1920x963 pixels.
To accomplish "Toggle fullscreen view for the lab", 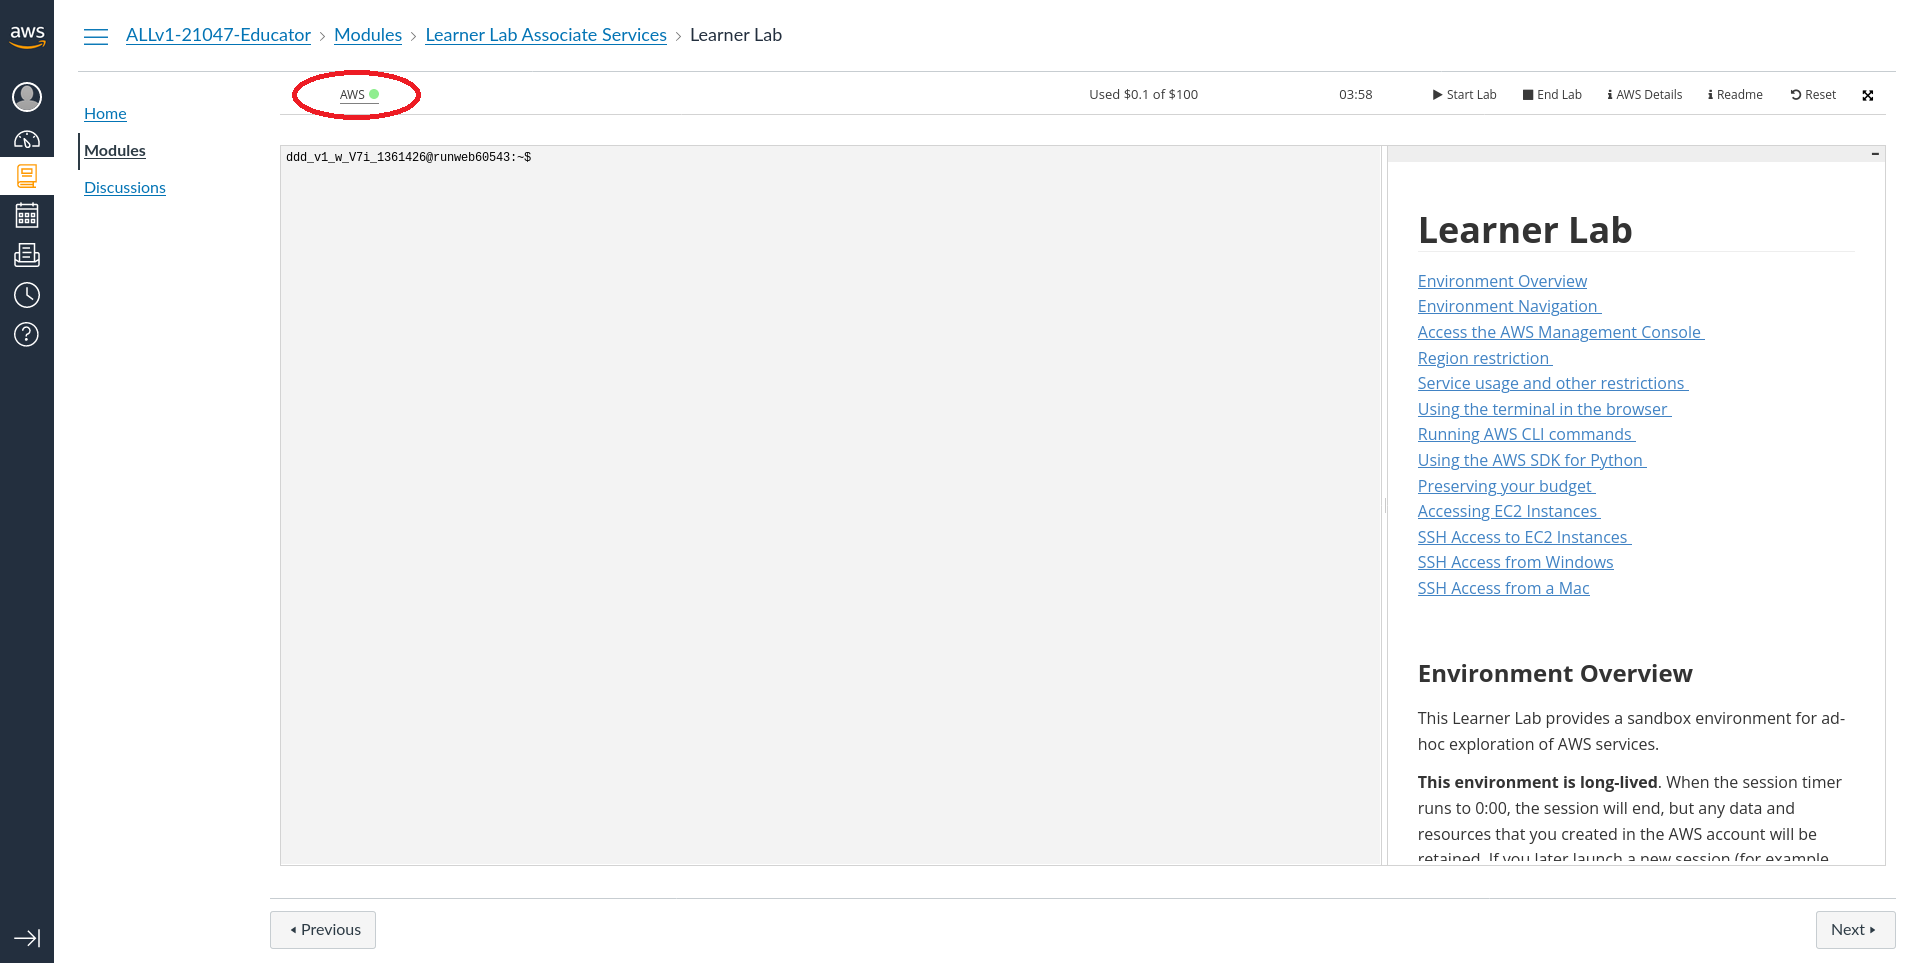I will [1867, 95].
